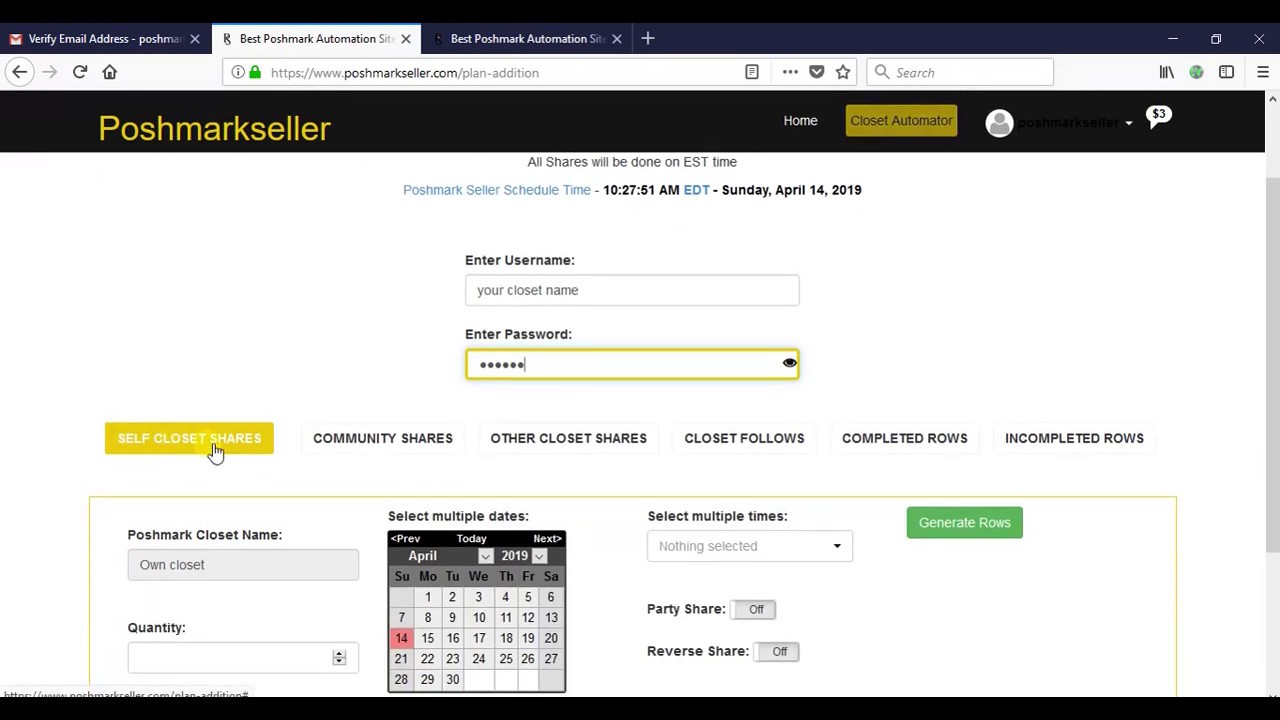Click the Poshmark Closet Name field
Viewport: 1280px width, 720px height.
point(243,565)
